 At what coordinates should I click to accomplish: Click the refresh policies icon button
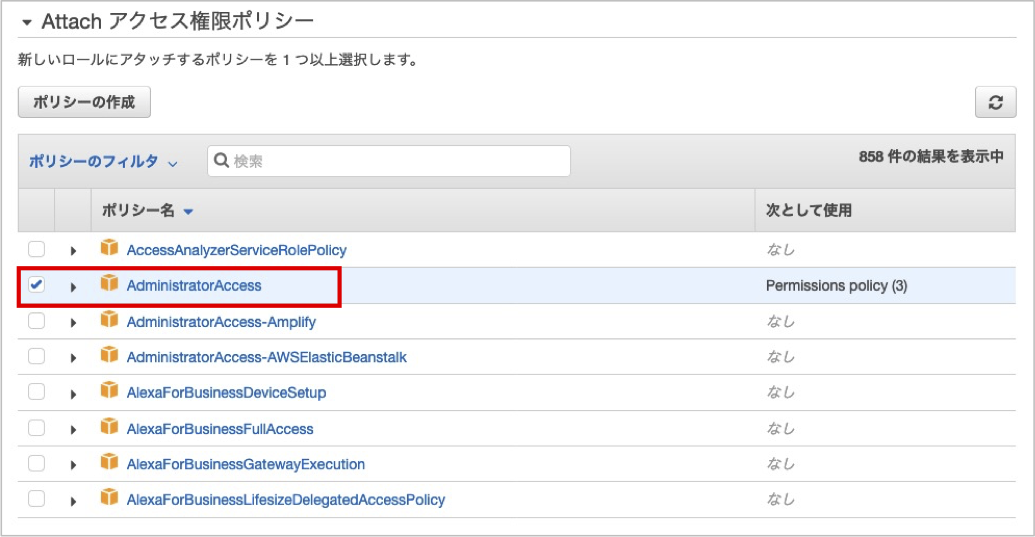pos(995,102)
